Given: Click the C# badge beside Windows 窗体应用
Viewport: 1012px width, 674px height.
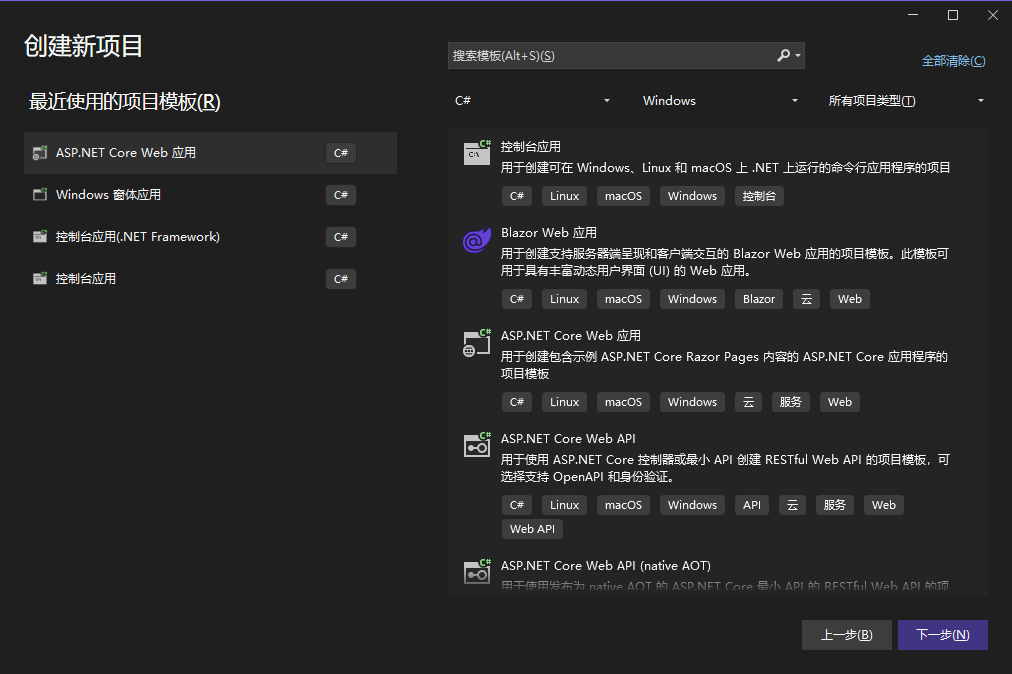Looking at the screenshot, I should tap(341, 195).
